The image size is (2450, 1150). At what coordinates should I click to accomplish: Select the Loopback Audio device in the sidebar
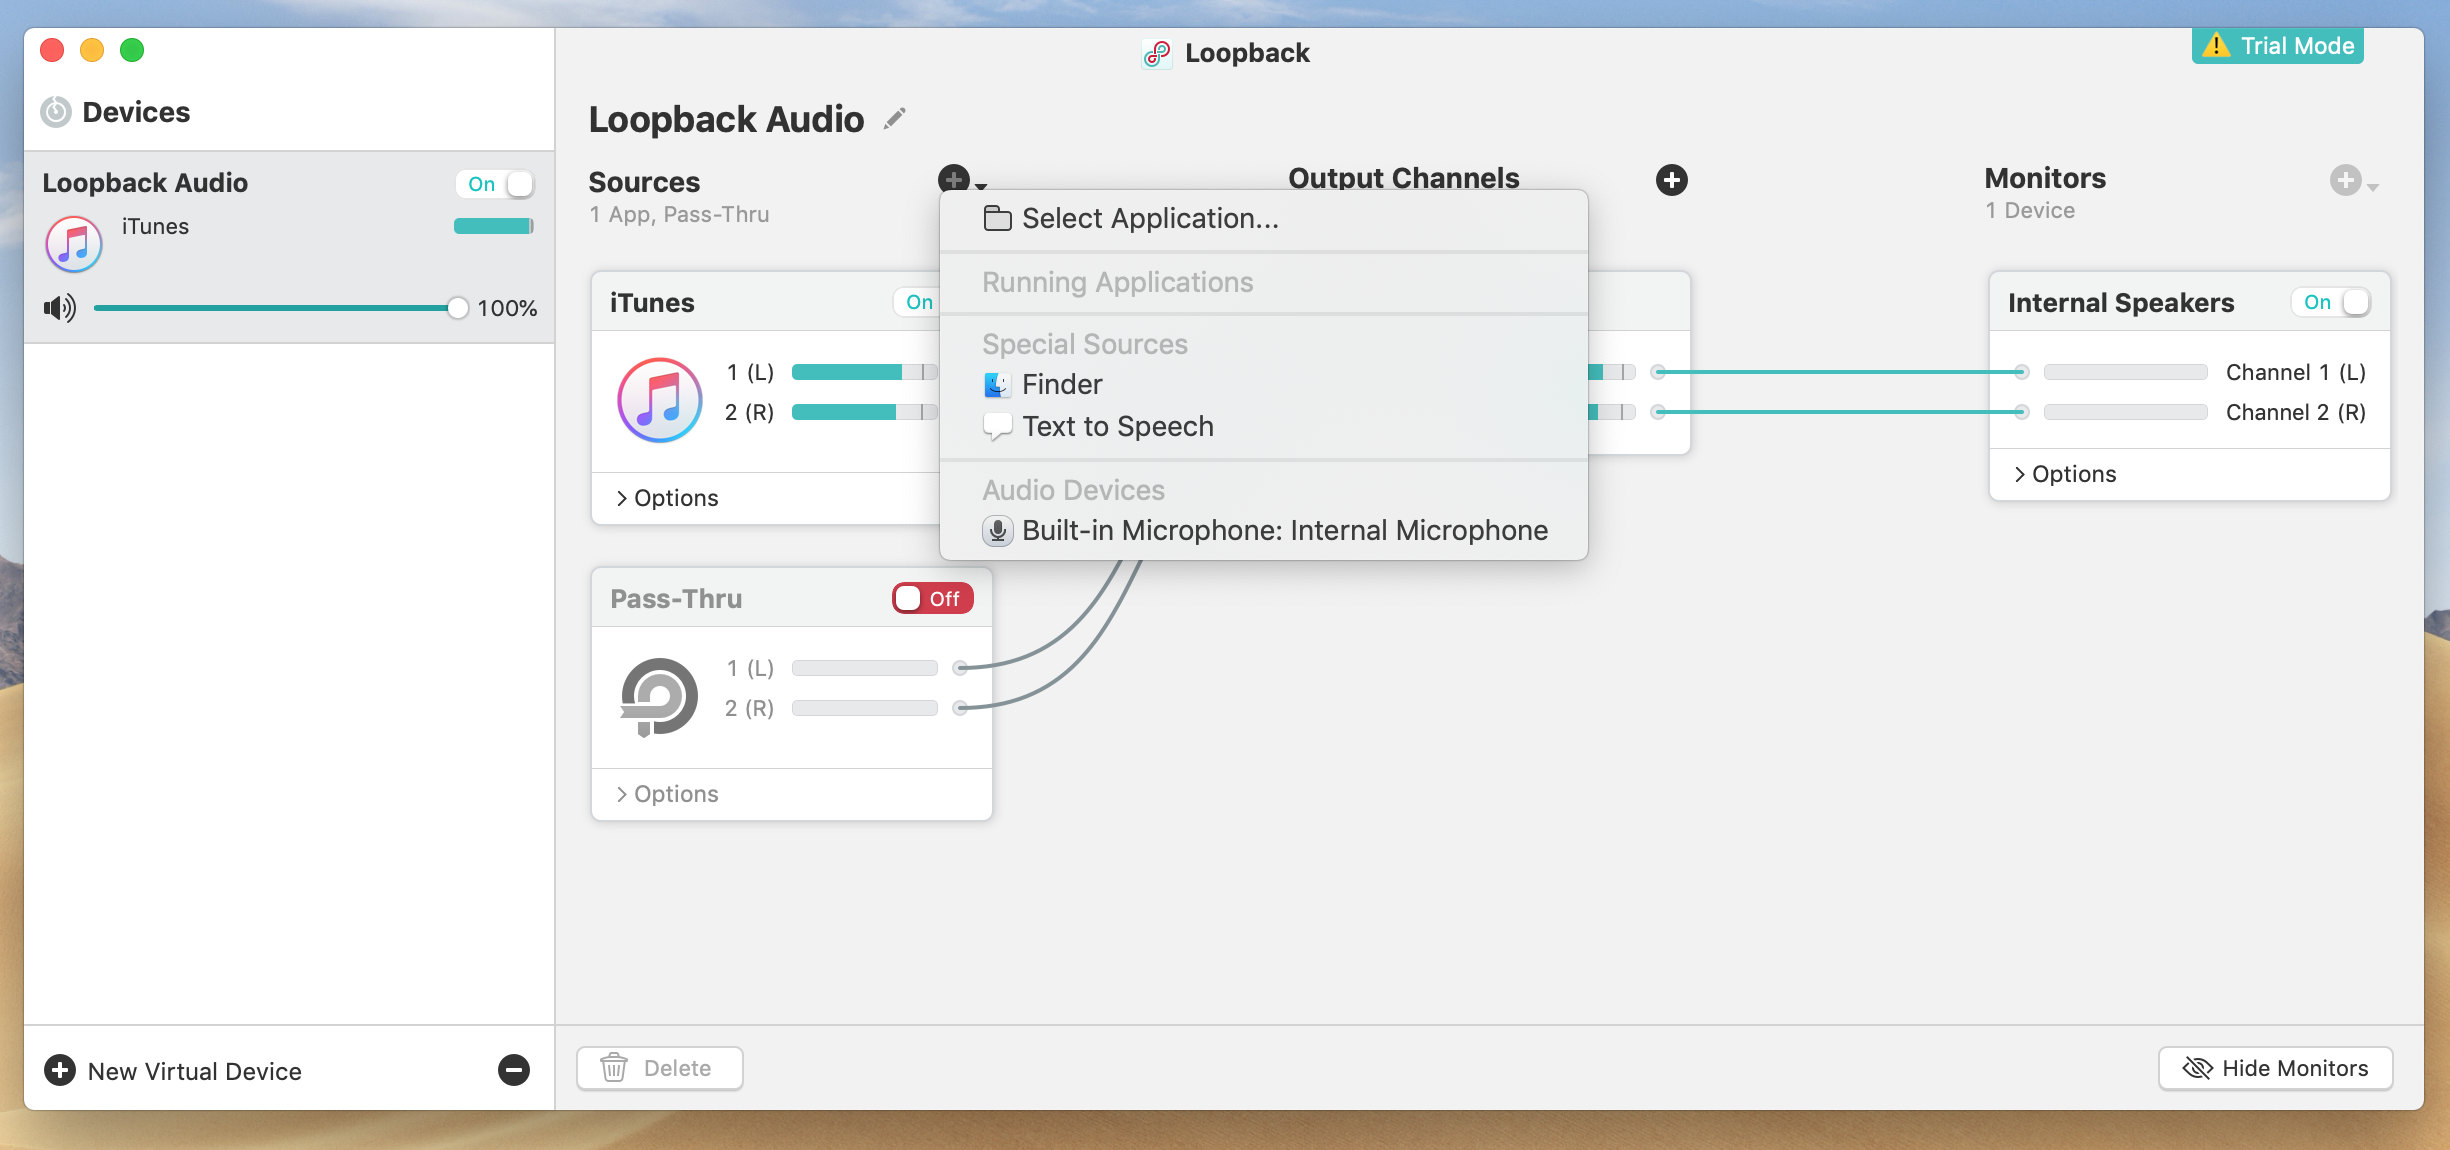(x=289, y=247)
